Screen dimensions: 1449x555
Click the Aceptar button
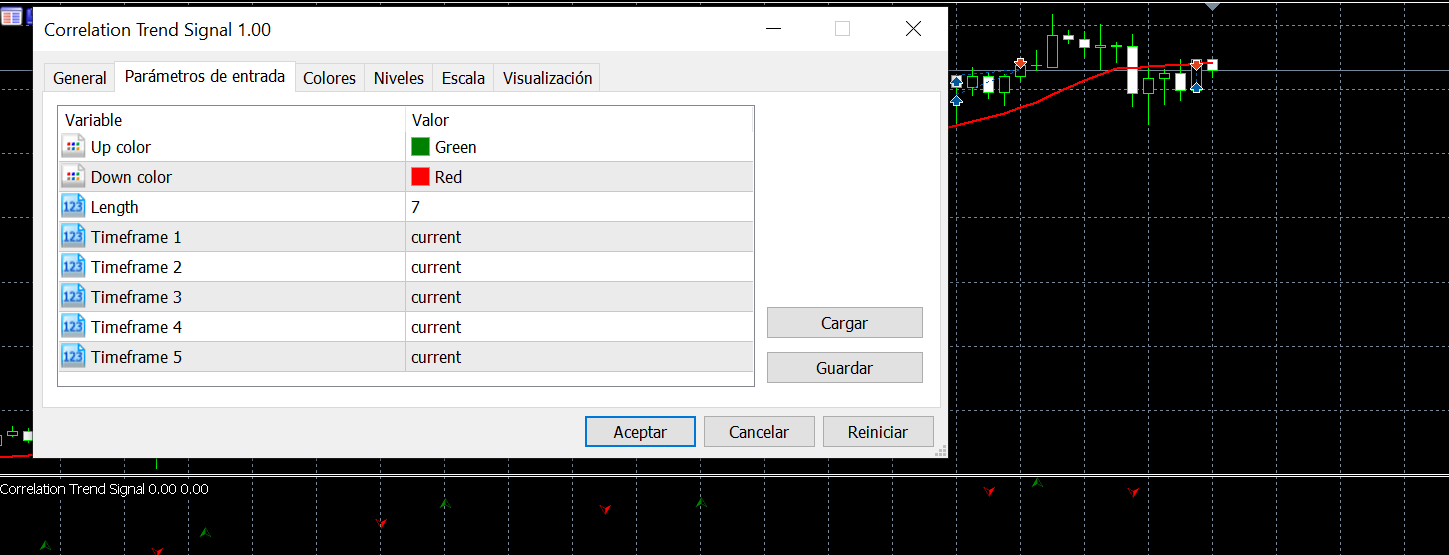point(640,432)
